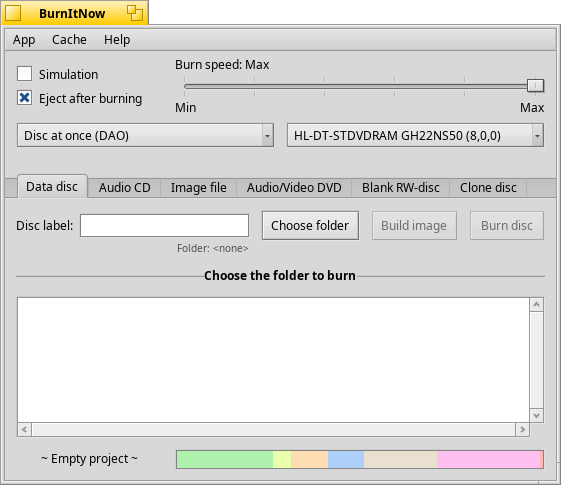Viewport: 561px width, 485px height.
Task: Switch to the Data disc tab
Action: 52,186
